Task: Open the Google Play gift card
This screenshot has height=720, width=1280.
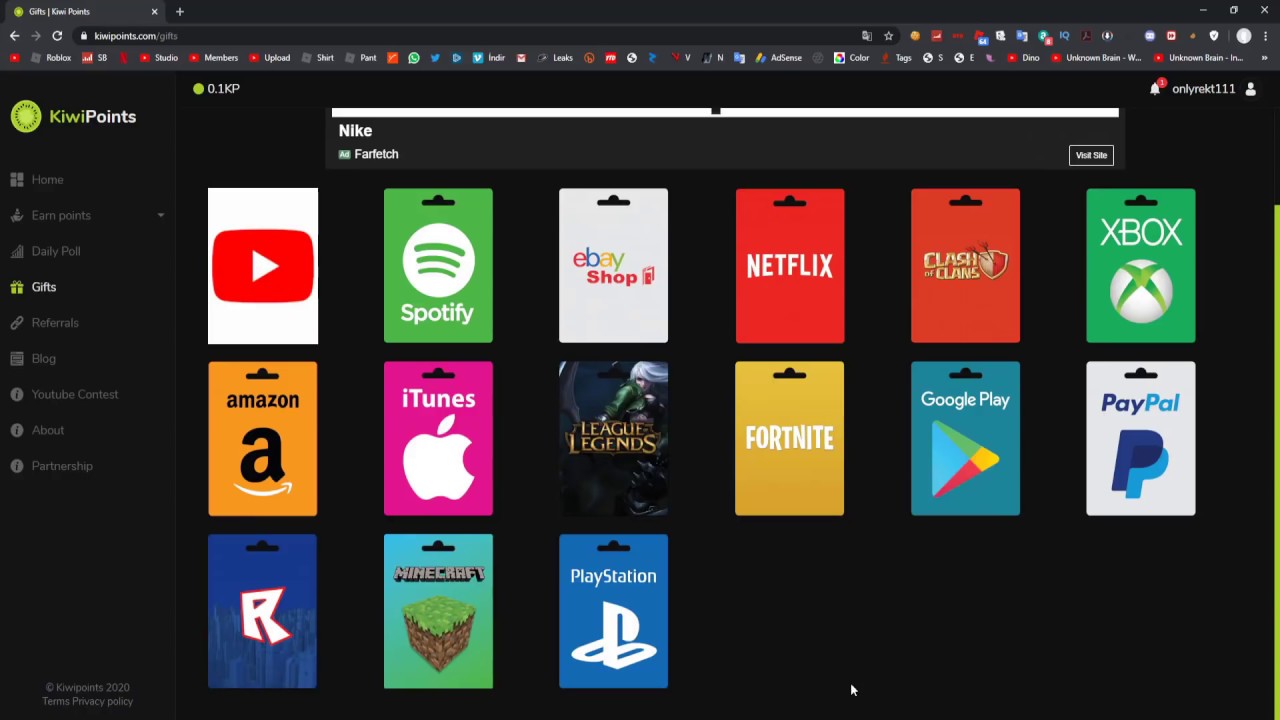Action: 965,439
